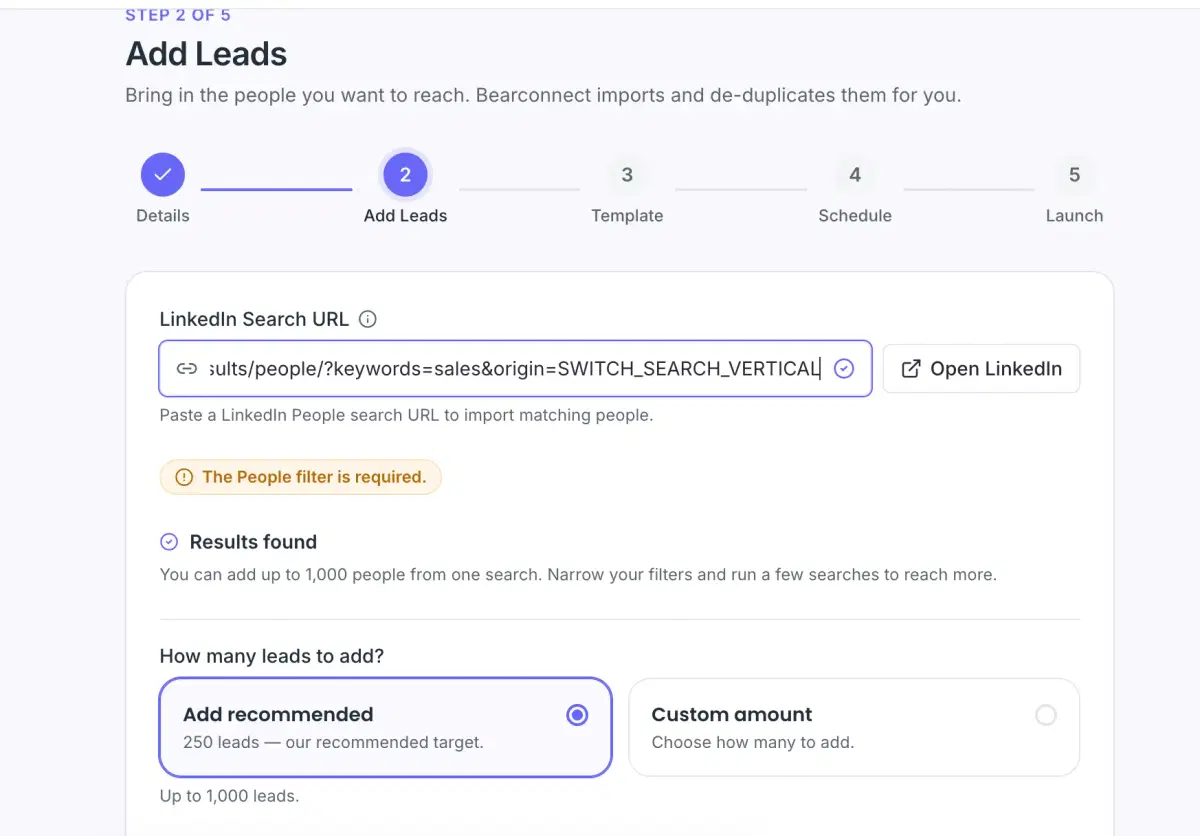Viewport: 1200px width, 836px height.
Task: Click the LinkedIn Search URL input field
Action: tap(515, 369)
